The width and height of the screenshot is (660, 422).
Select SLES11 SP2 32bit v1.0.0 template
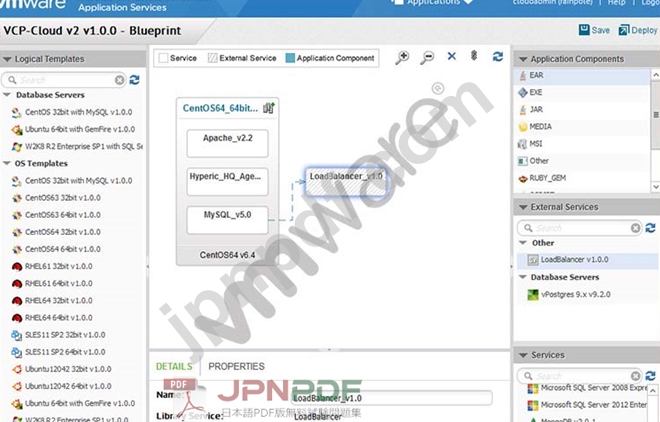click(x=59, y=335)
